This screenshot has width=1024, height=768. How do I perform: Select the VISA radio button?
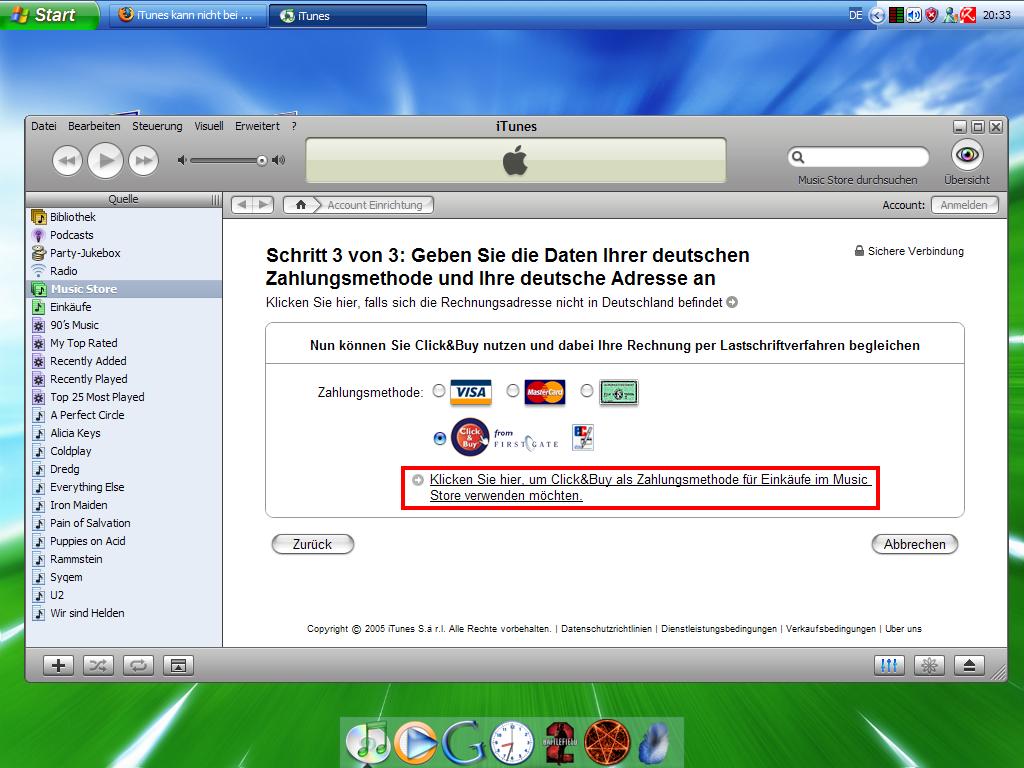(x=439, y=391)
